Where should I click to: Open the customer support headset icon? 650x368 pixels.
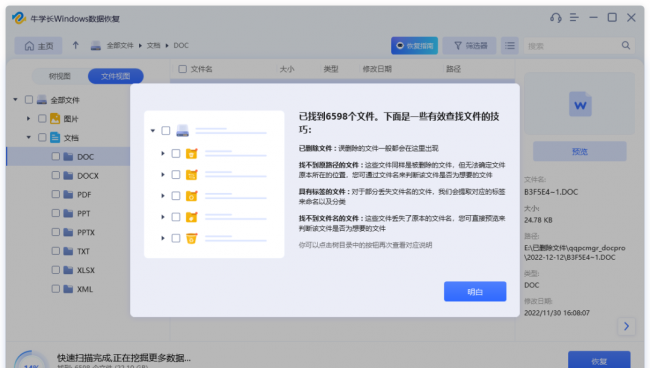(555, 18)
